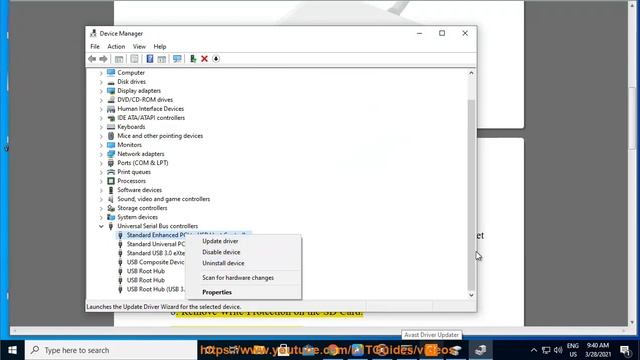
Task: Choose Properties from the context menu
Action: 244,292
